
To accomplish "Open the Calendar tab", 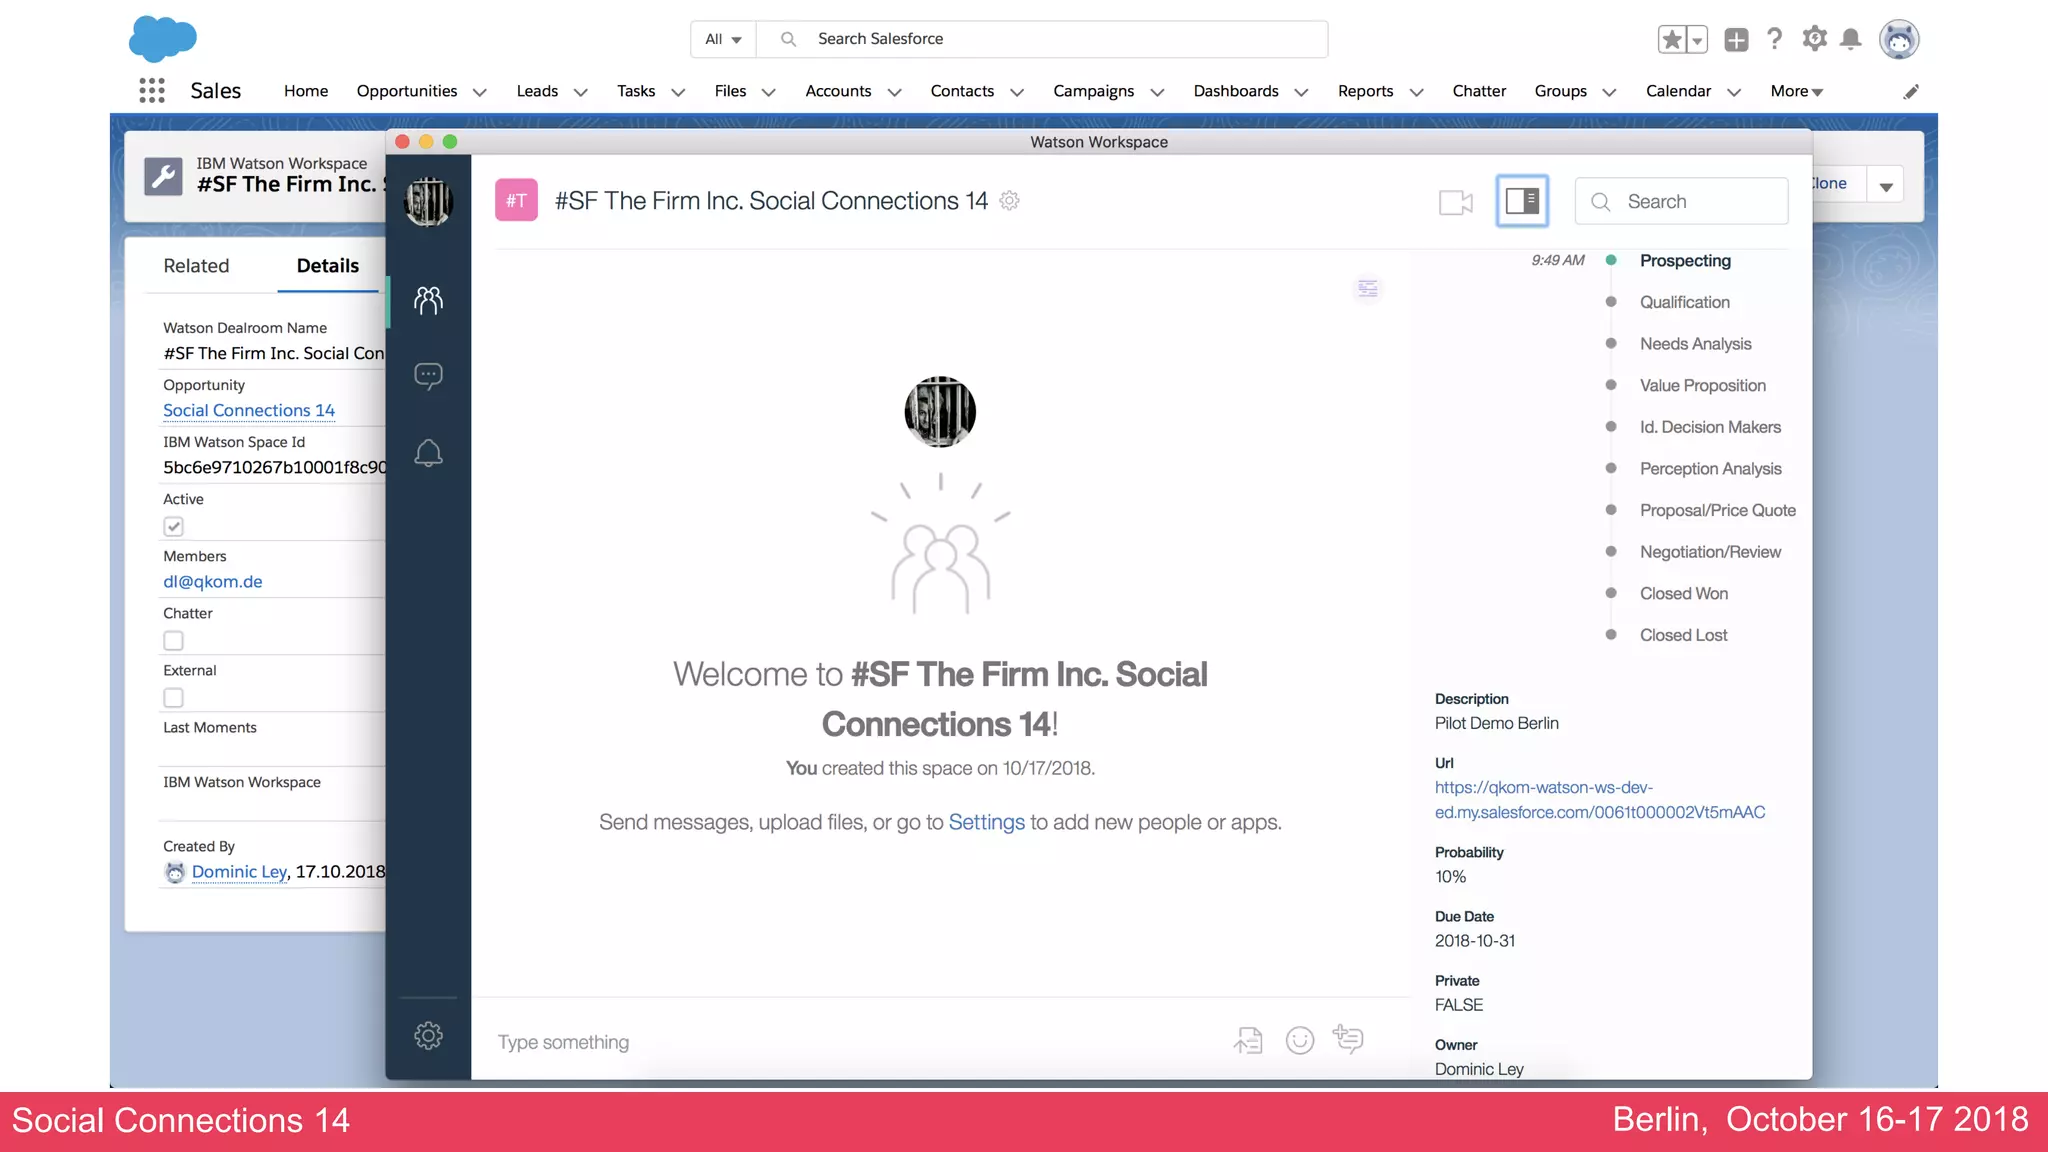I will (x=1678, y=91).
